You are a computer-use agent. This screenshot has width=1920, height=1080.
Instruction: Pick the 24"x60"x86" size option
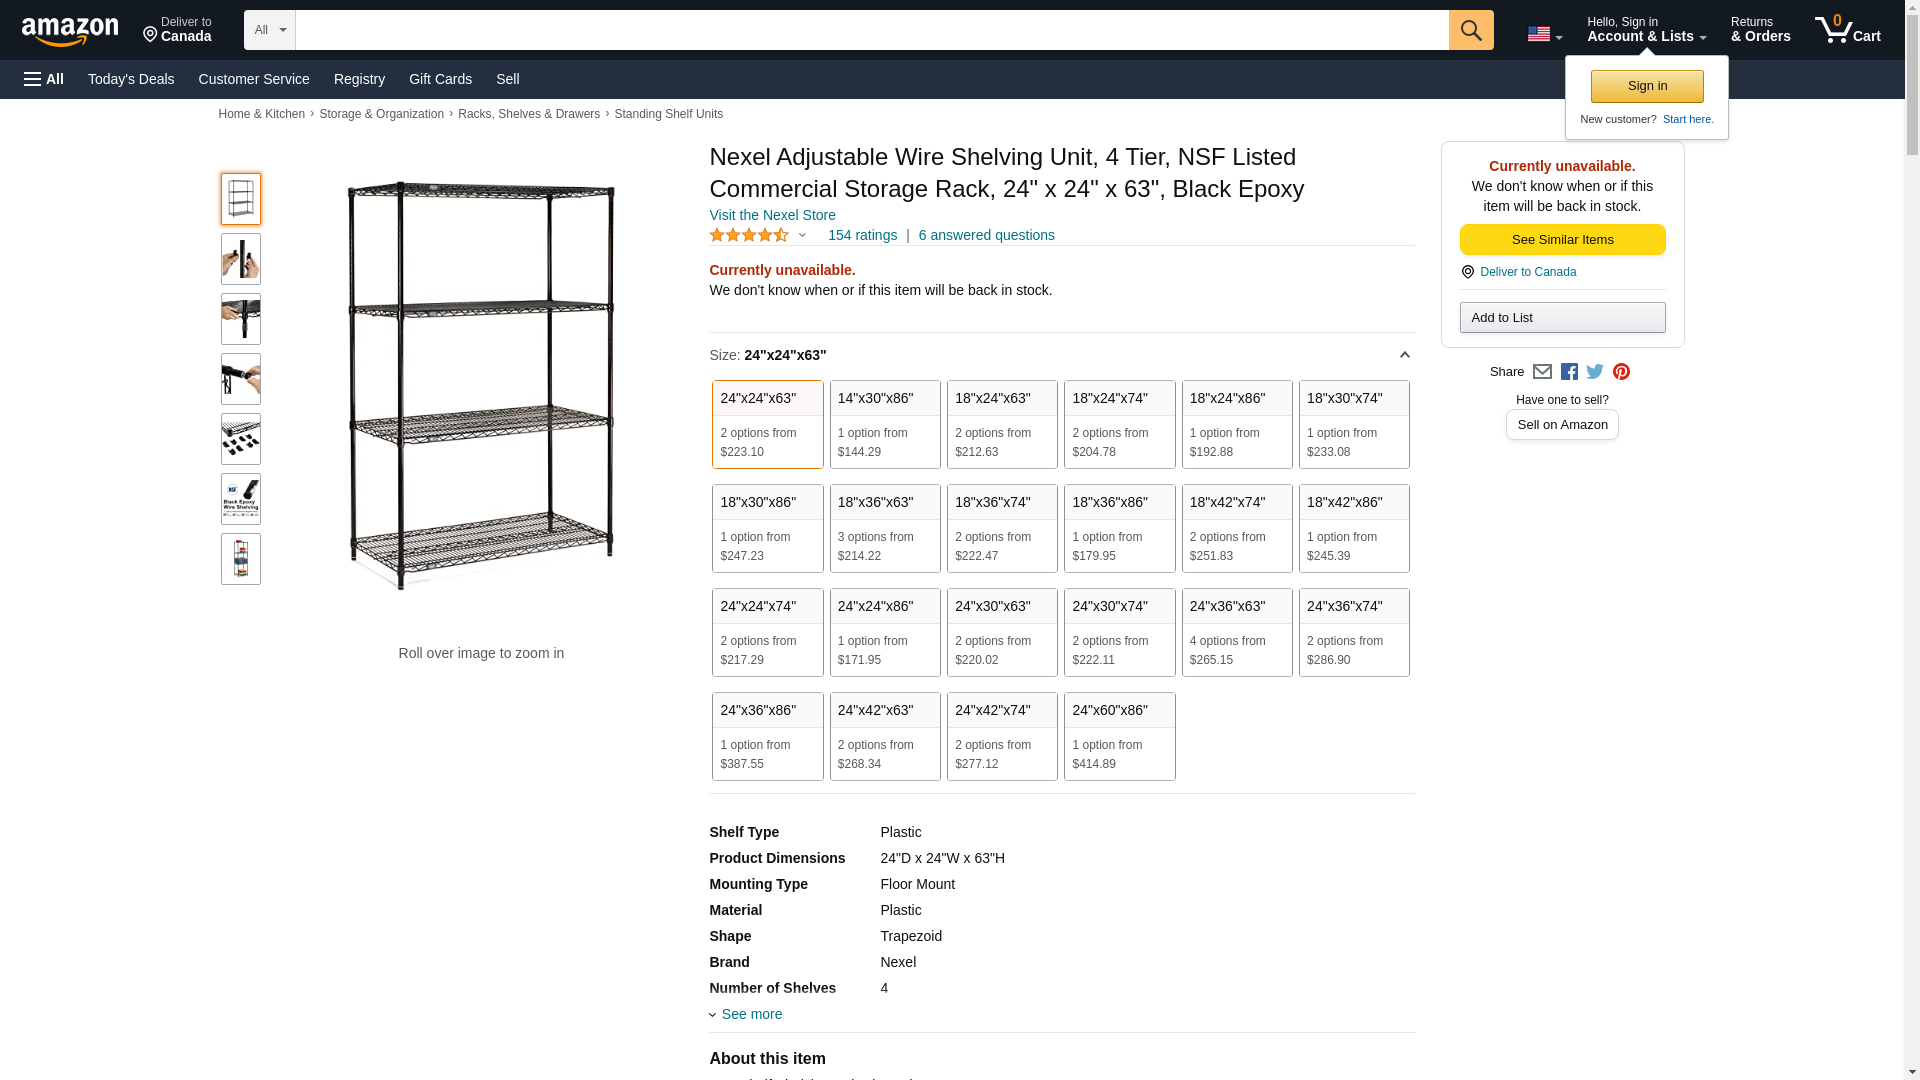click(1119, 736)
